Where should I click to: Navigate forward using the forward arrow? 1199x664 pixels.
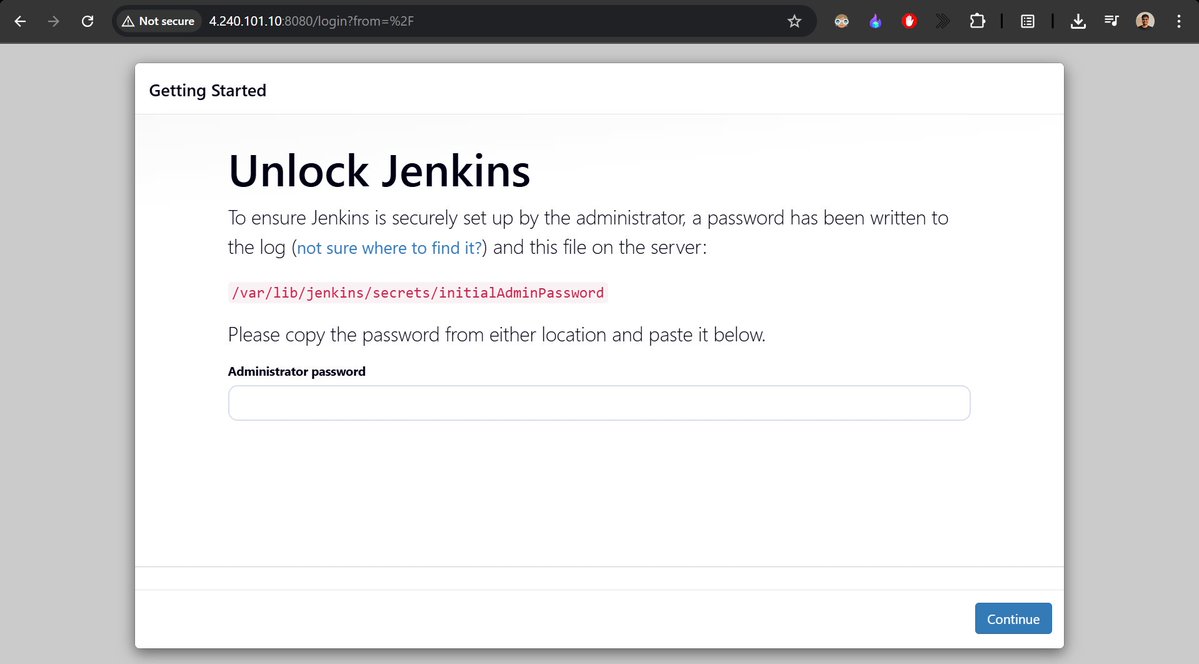(53, 20)
